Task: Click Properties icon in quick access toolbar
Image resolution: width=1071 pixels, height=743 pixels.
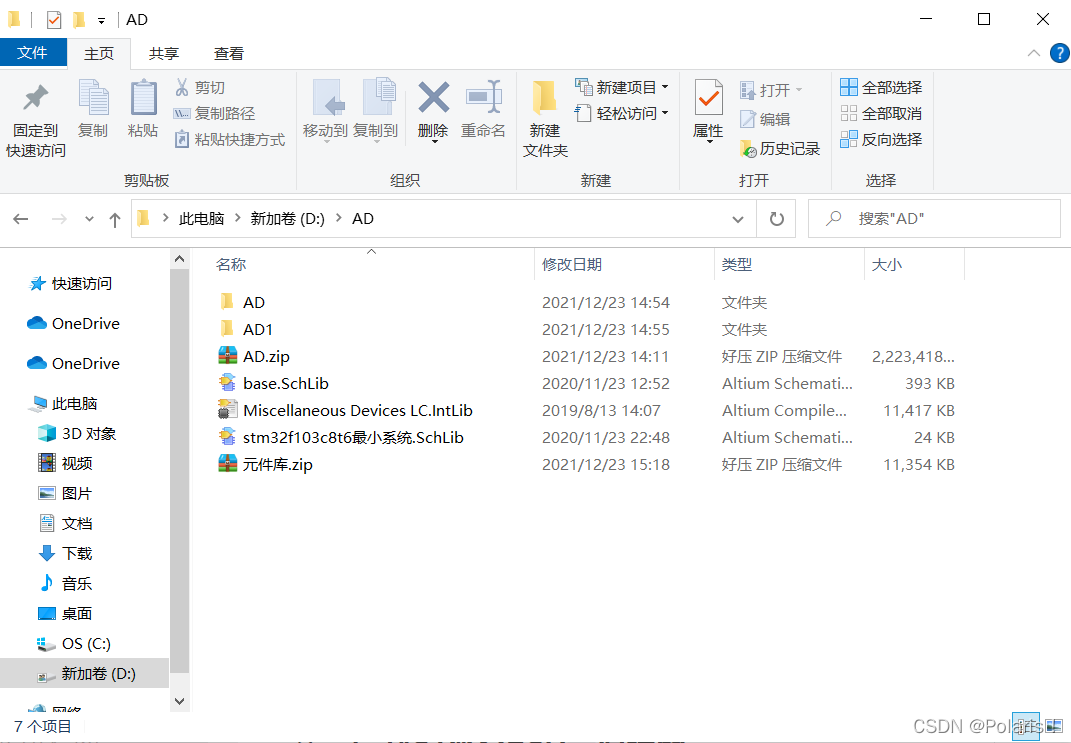Action: click(x=54, y=20)
